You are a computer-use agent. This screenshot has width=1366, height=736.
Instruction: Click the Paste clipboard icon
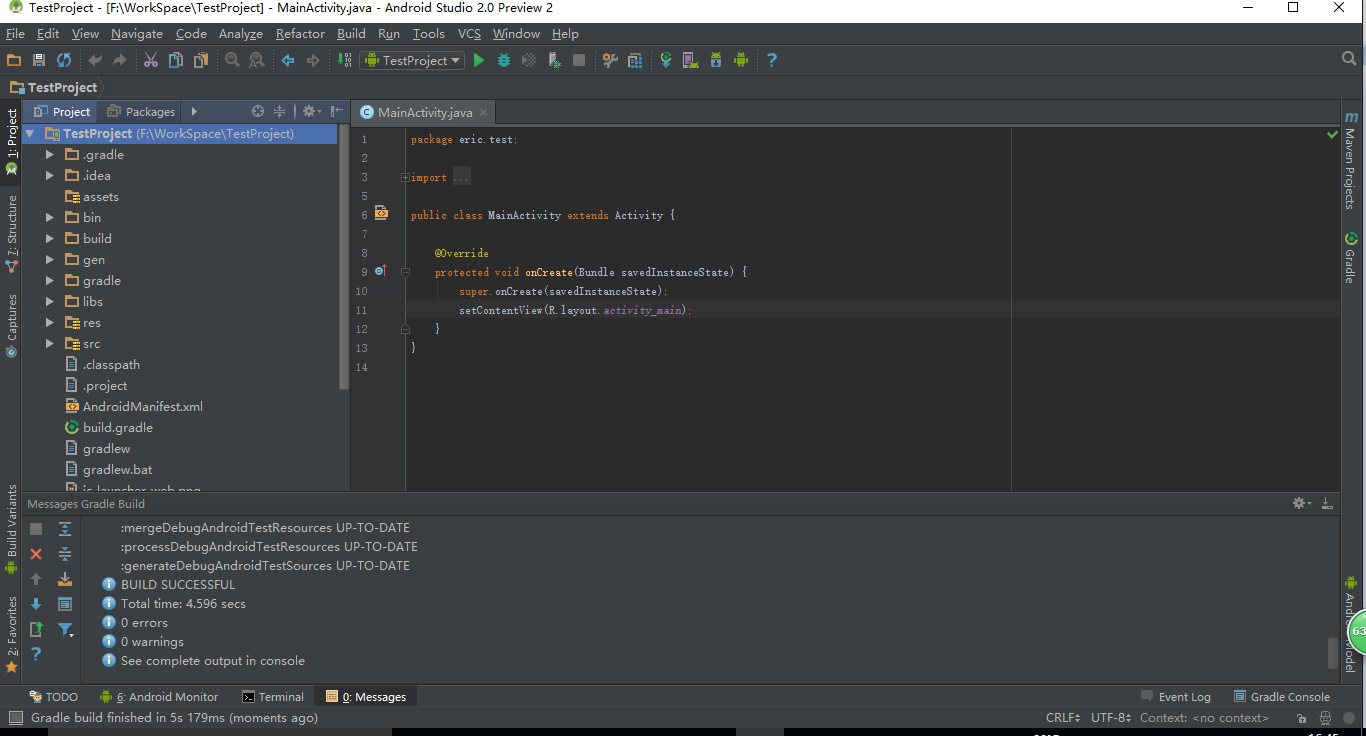click(201, 60)
